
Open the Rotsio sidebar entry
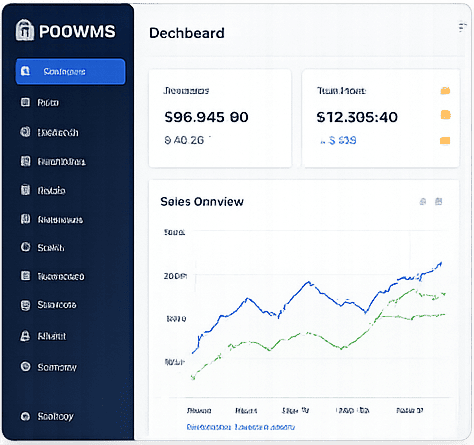point(43,190)
